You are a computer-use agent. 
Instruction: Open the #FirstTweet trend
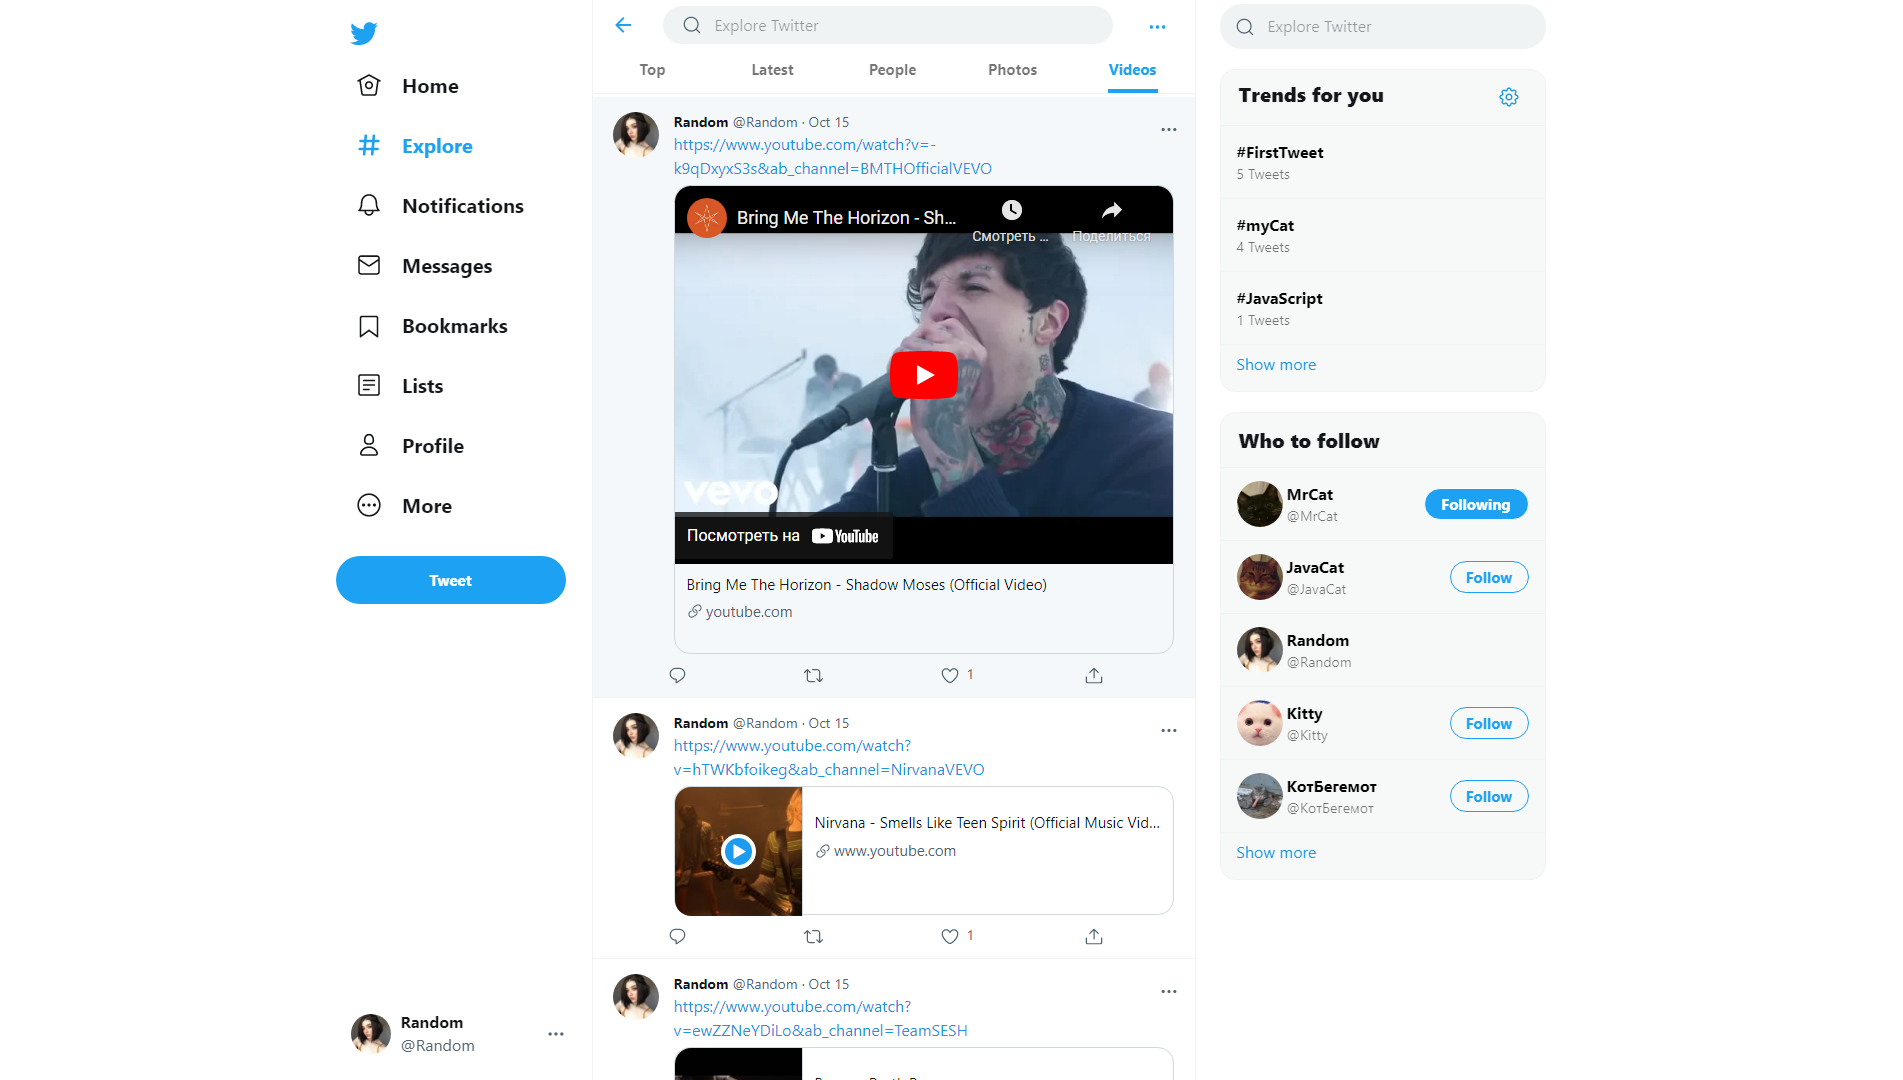1383,162
